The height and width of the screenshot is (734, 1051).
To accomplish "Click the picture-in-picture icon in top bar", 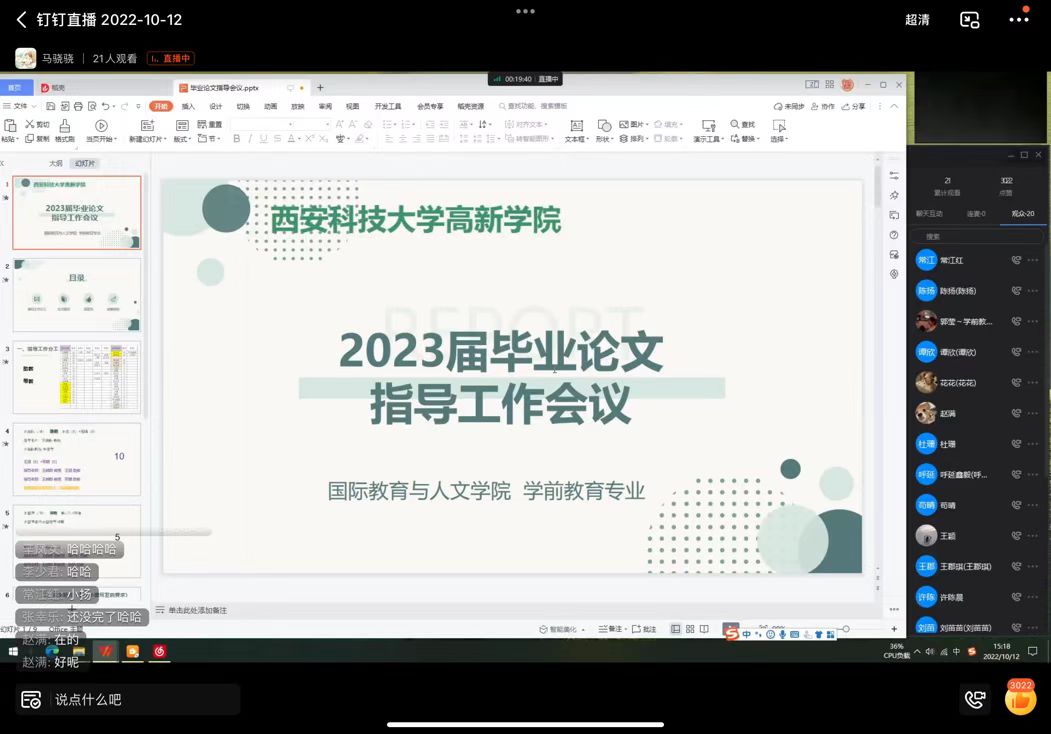I will click(x=969, y=20).
